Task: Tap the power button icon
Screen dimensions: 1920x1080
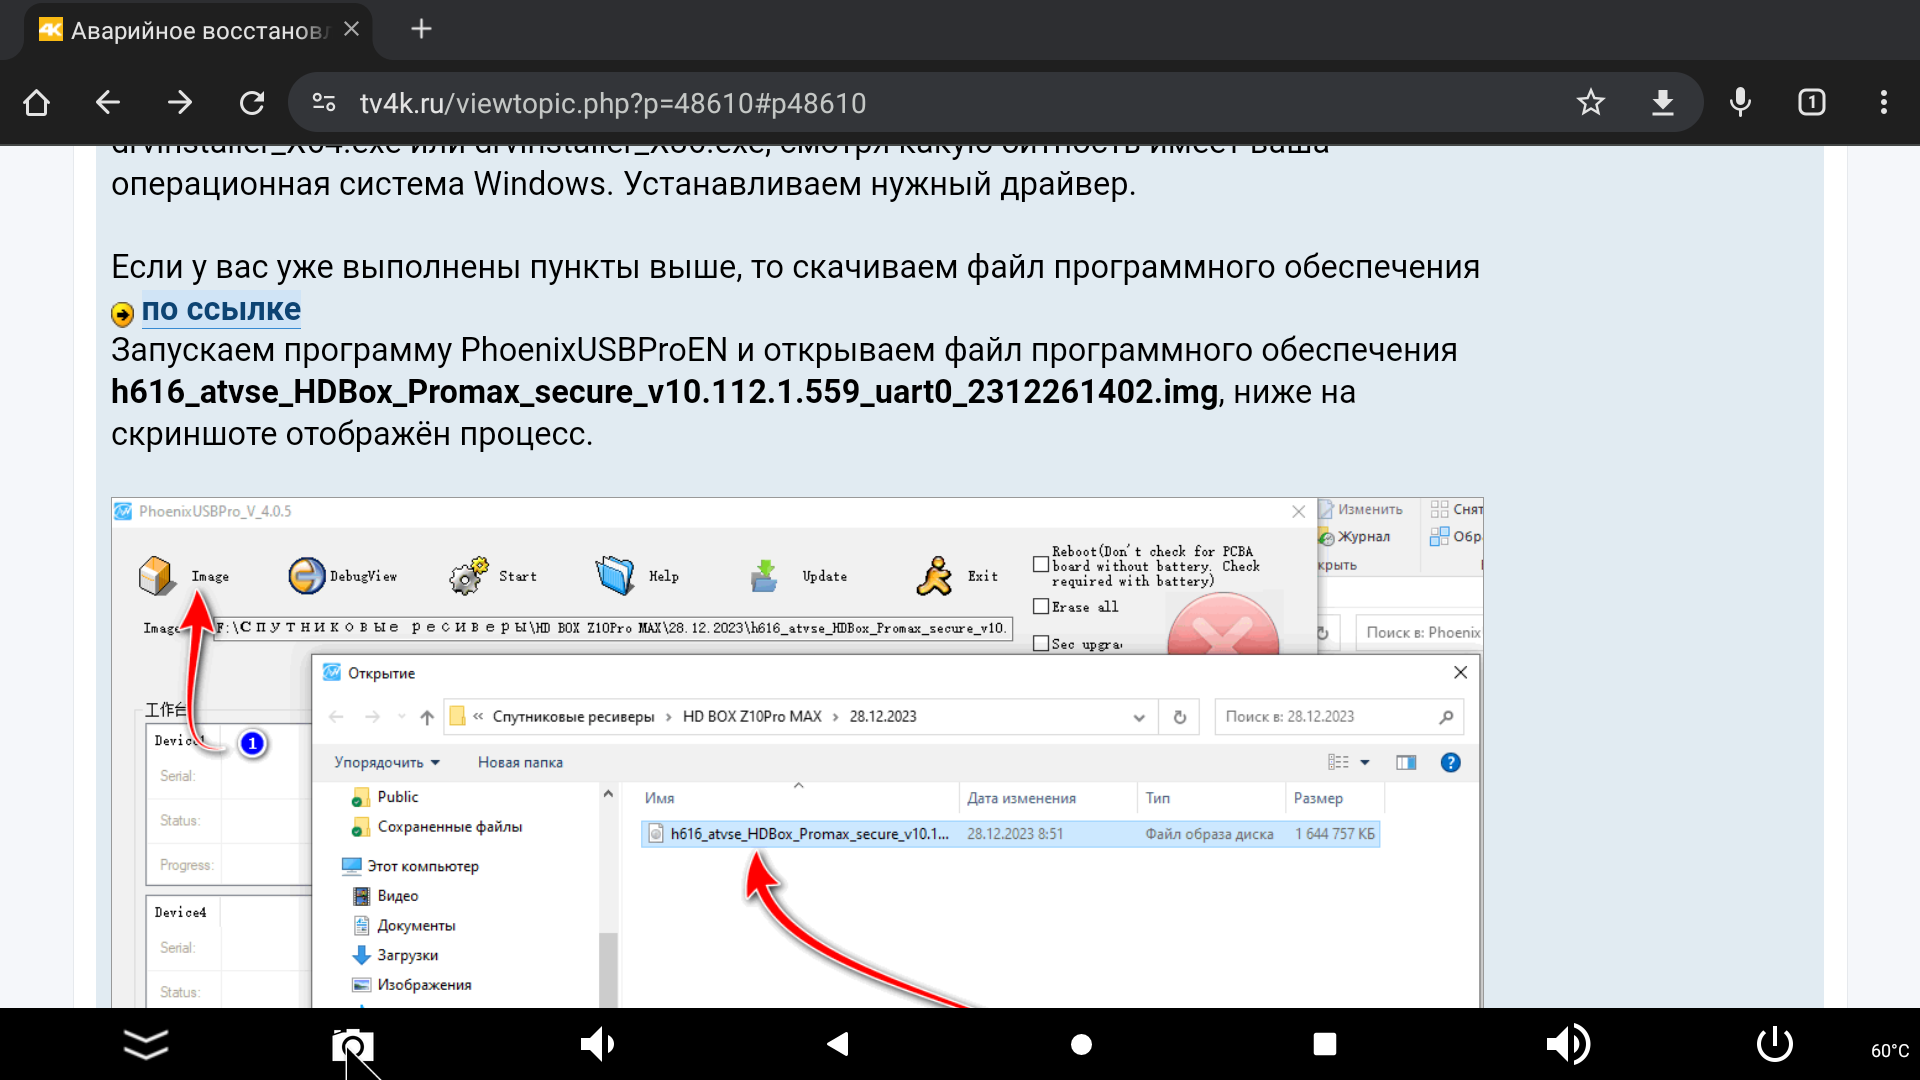Action: [x=1775, y=1044]
